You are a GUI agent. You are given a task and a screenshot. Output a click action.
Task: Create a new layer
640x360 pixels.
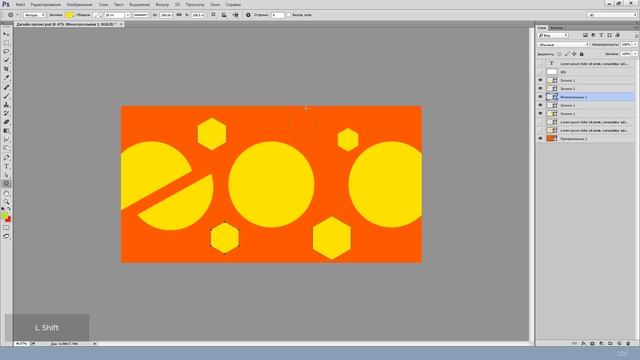pyautogui.click(x=619, y=344)
